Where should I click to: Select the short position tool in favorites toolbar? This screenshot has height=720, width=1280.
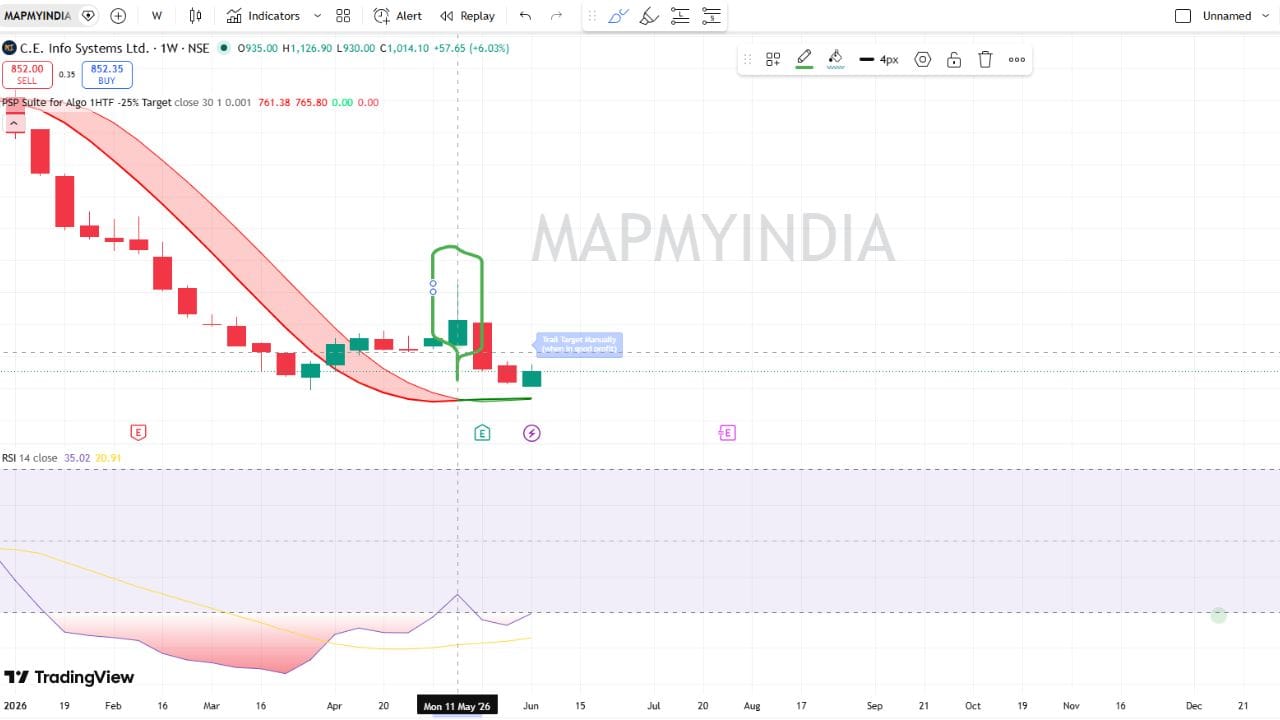tap(711, 16)
